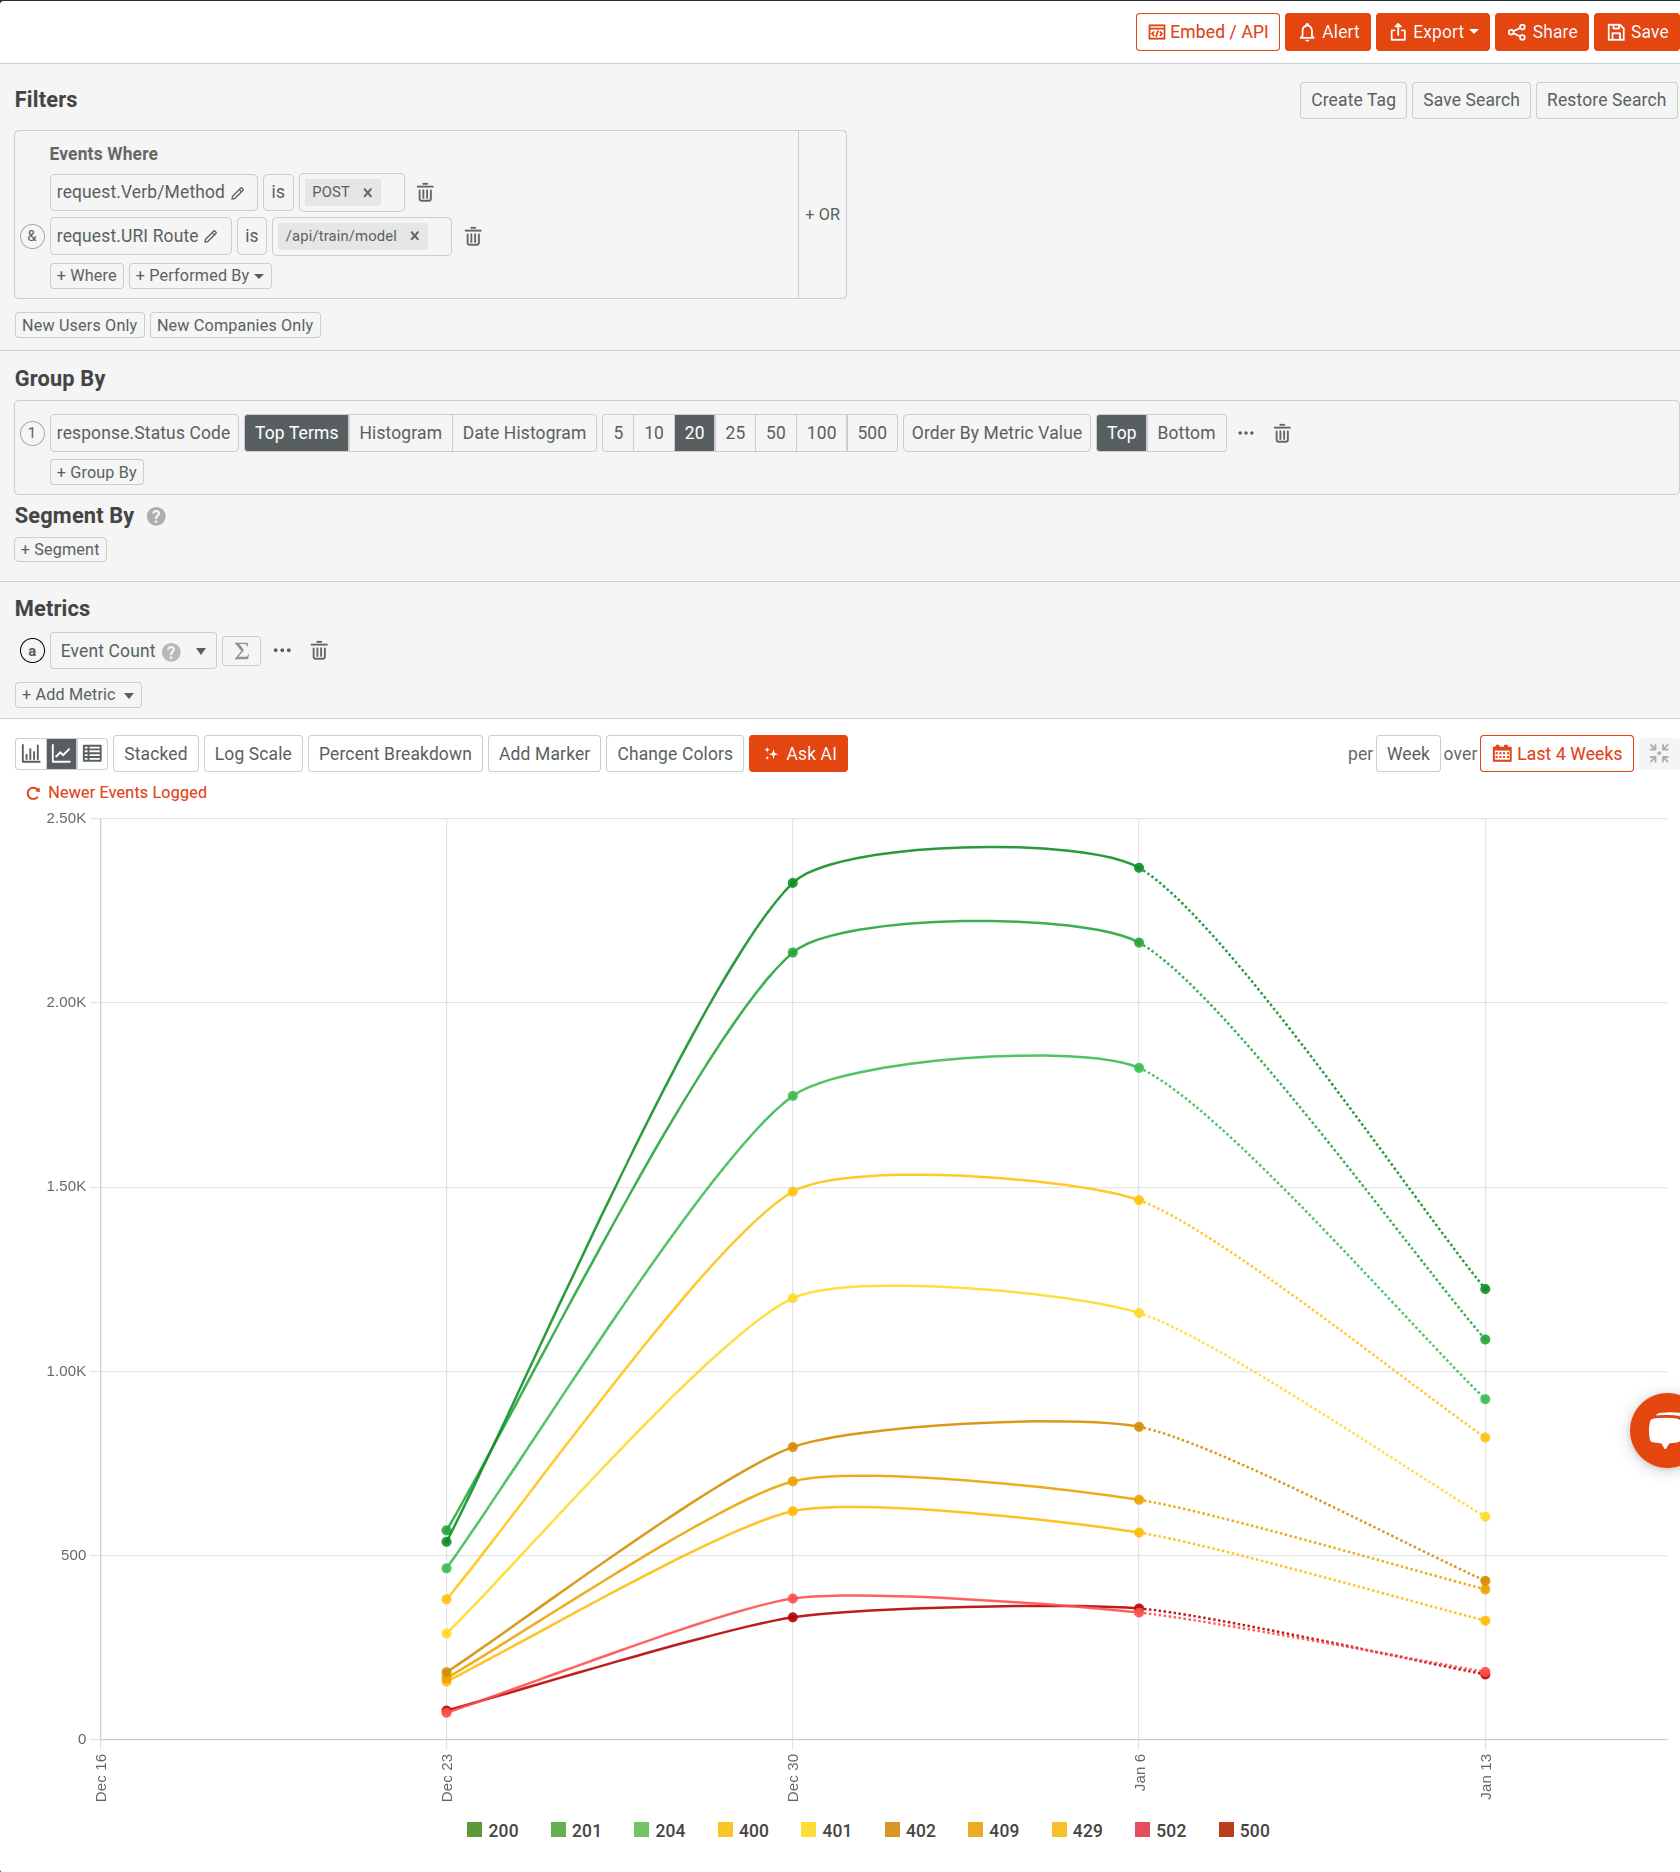
Task: Click the Ask AI button
Action: 798,753
